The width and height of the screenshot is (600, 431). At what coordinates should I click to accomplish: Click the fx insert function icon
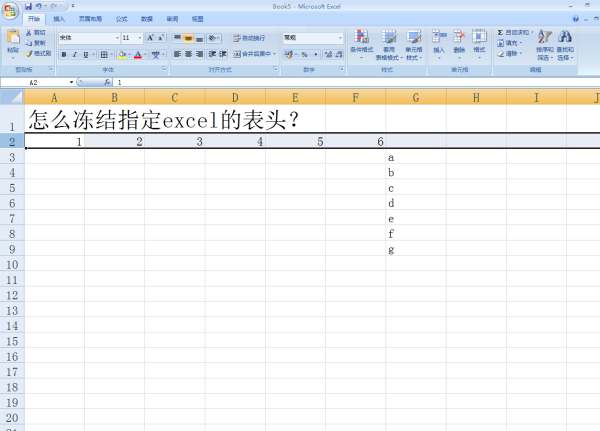click(107, 82)
